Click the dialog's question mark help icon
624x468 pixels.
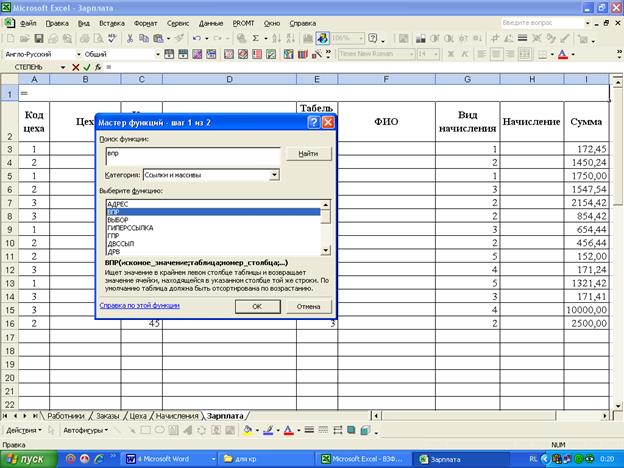(313, 122)
